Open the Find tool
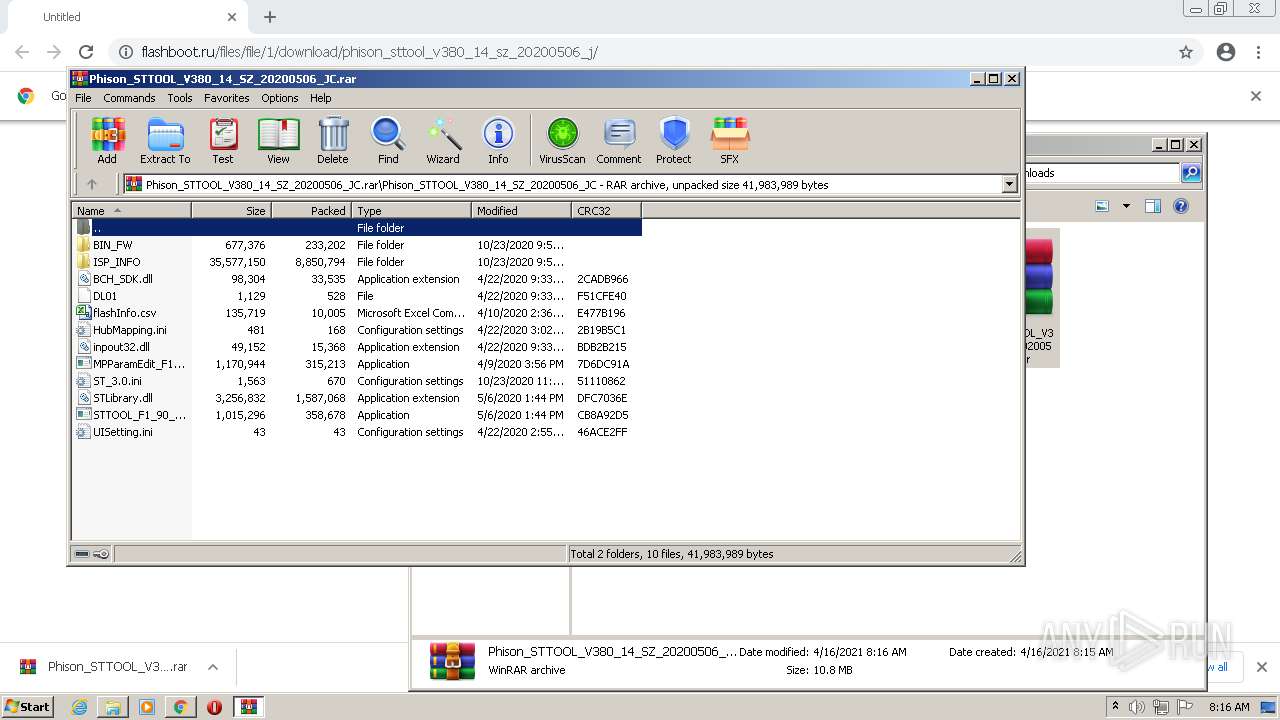1280x720 pixels. [388, 140]
